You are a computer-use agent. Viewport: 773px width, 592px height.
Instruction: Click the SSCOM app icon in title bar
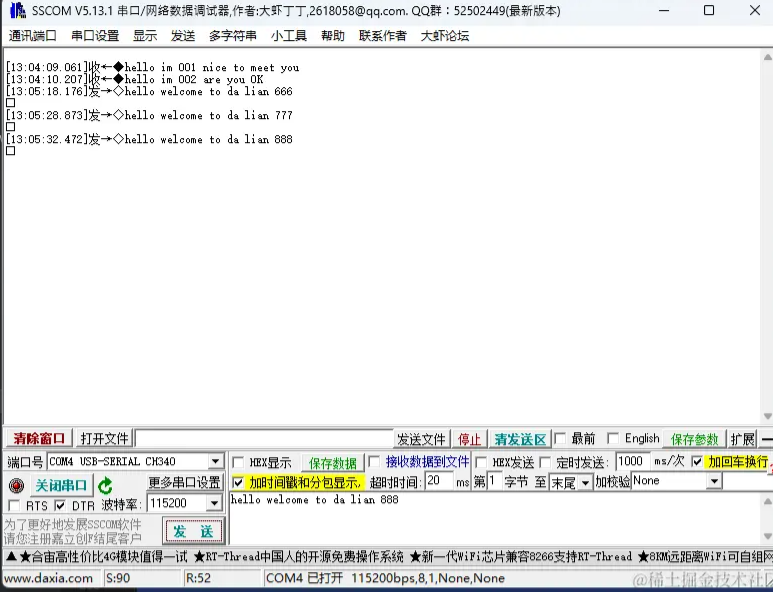click(x=17, y=11)
